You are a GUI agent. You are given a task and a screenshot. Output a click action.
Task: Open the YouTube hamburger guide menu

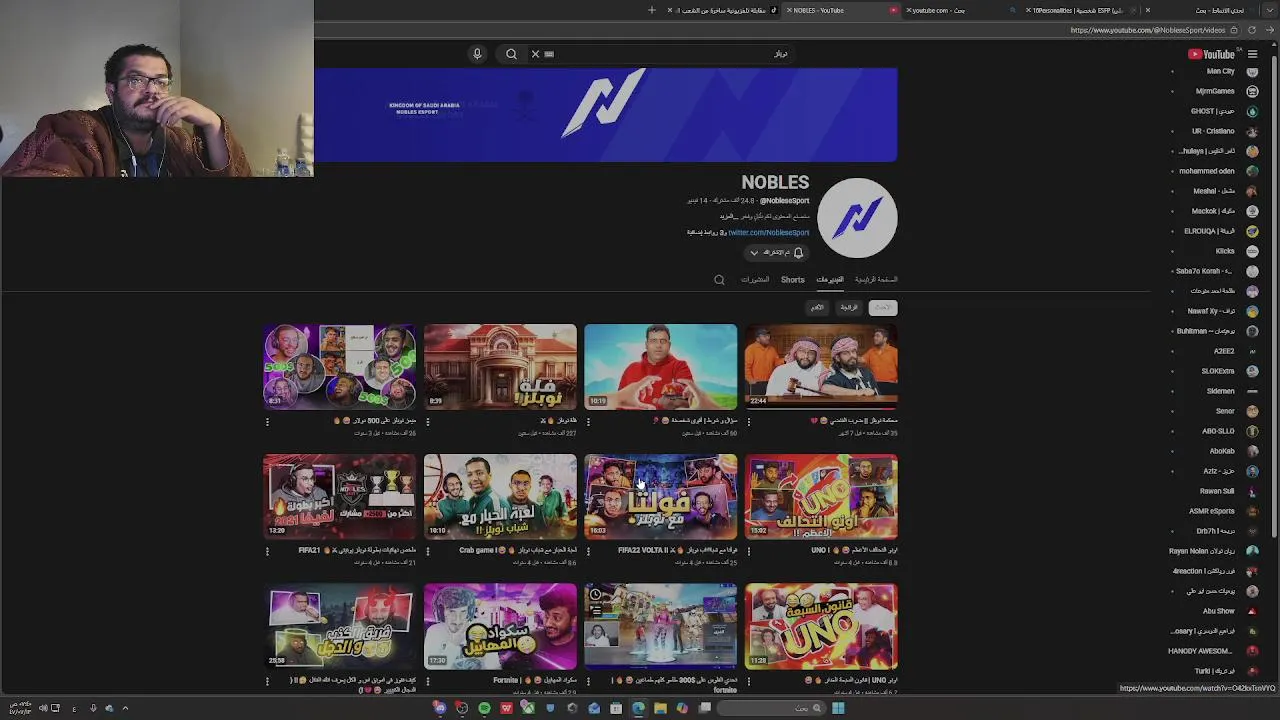click(x=1252, y=54)
